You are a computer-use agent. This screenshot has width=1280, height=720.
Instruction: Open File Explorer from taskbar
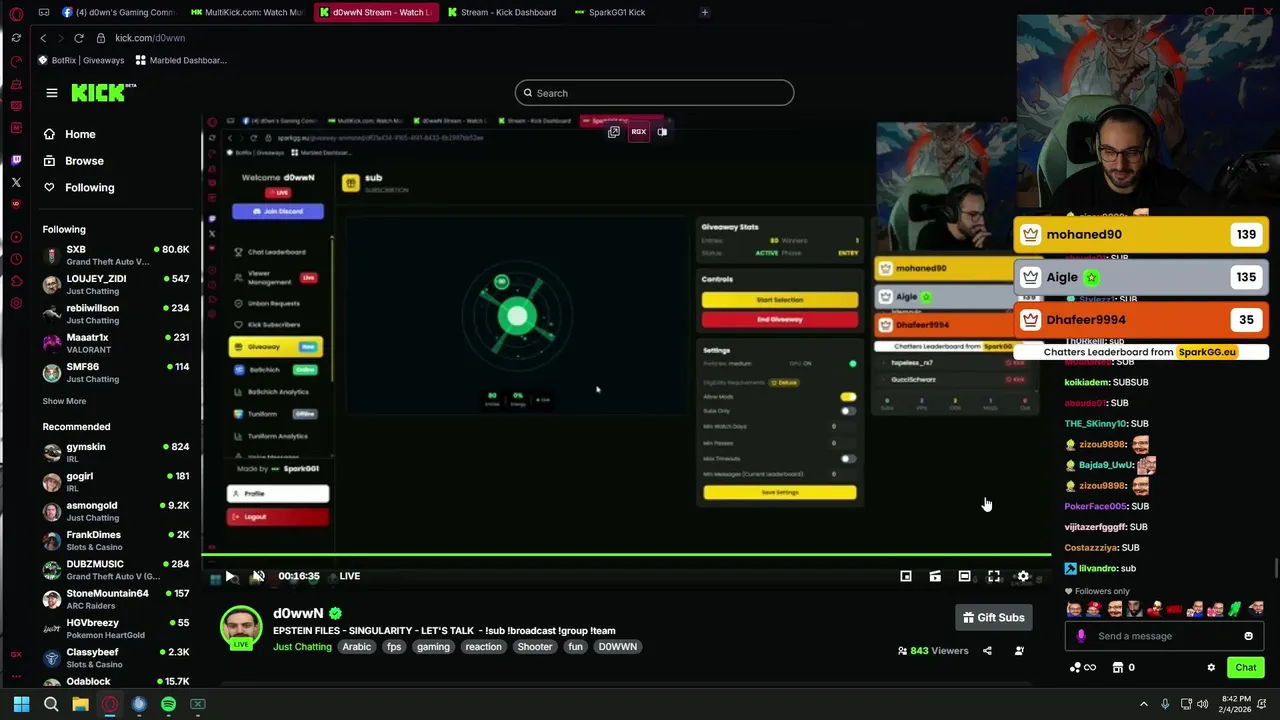[x=80, y=704]
